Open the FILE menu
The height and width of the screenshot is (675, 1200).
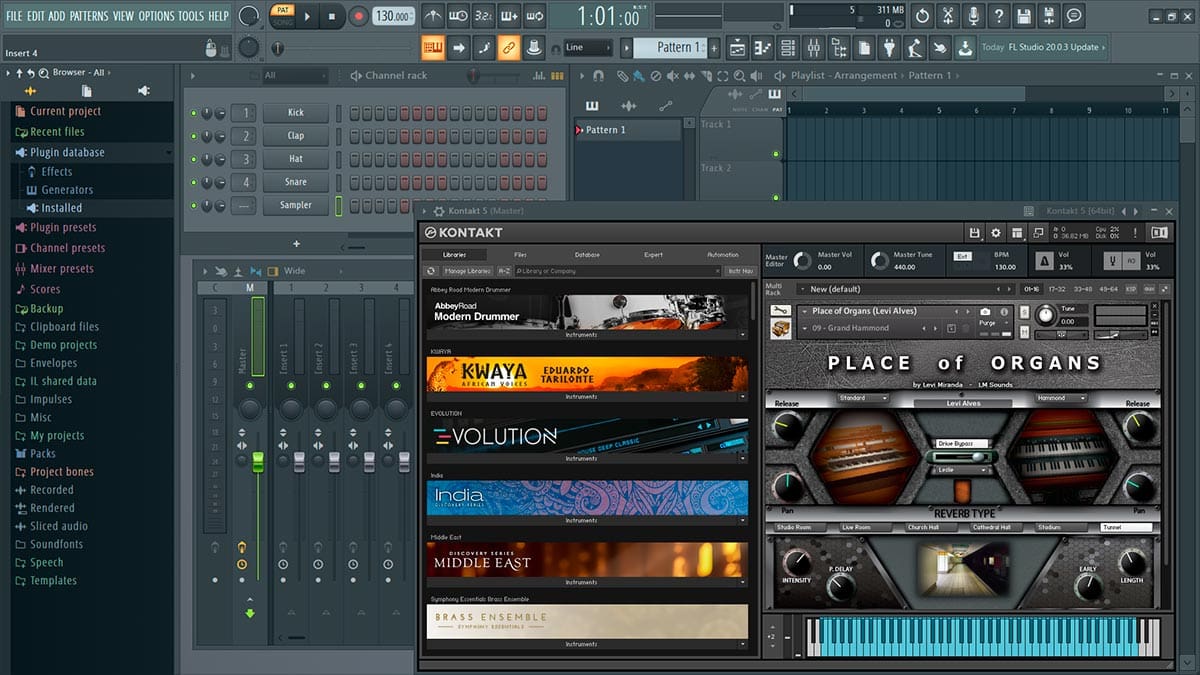pos(14,16)
